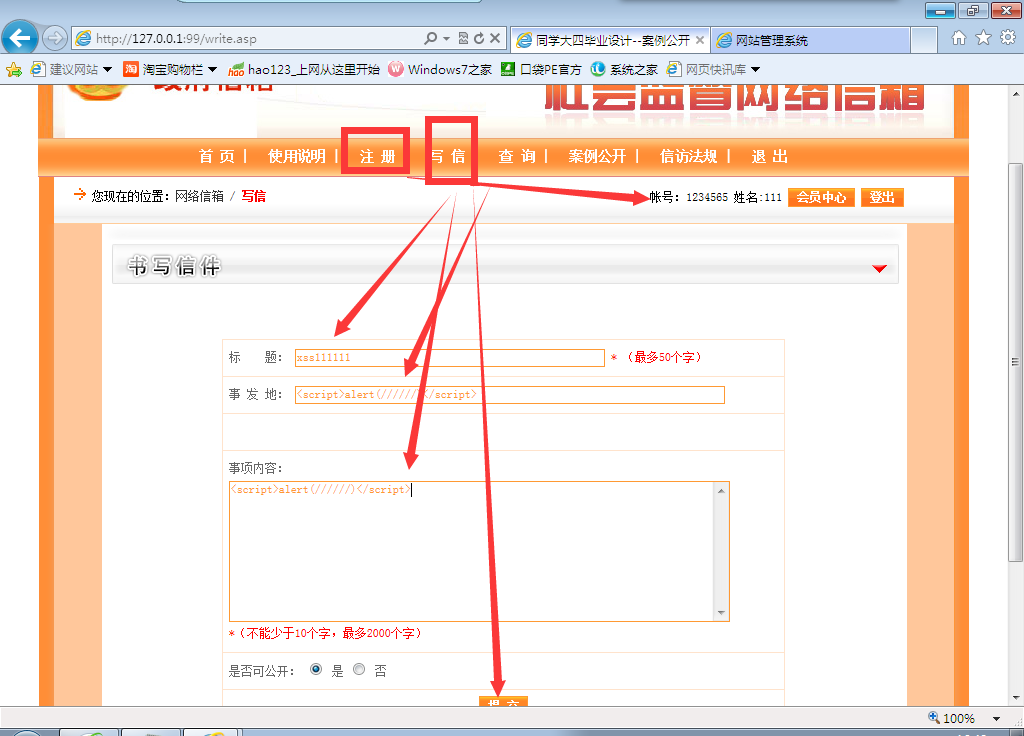Open the 100% zoom level dropdown

click(x=997, y=718)
